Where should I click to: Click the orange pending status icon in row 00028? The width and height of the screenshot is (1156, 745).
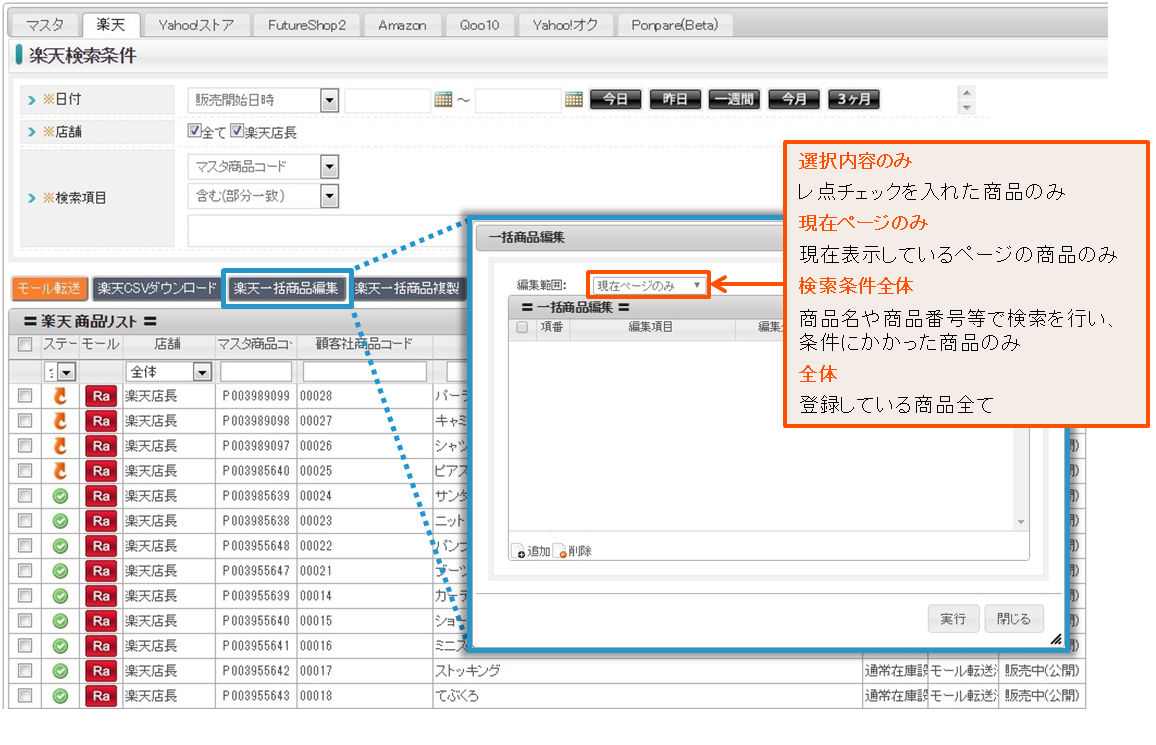click(60, 396)
